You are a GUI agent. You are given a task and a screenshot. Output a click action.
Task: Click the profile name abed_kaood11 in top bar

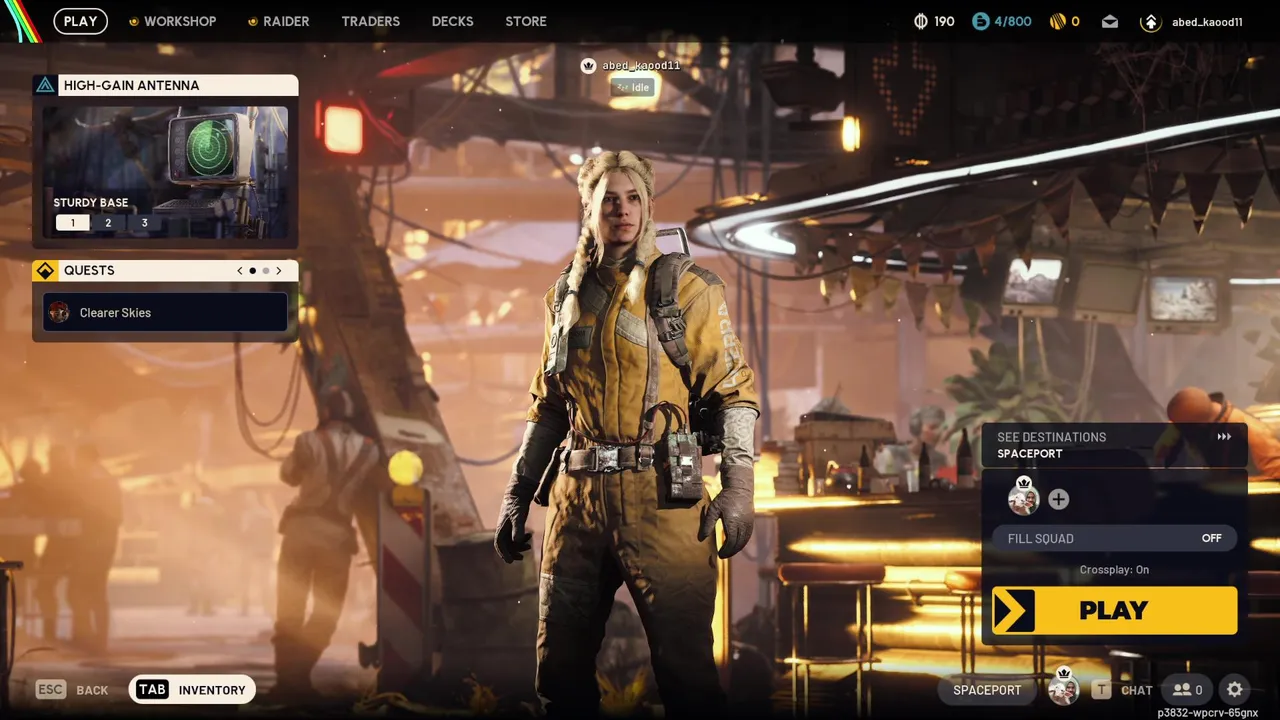[1207, 22]
